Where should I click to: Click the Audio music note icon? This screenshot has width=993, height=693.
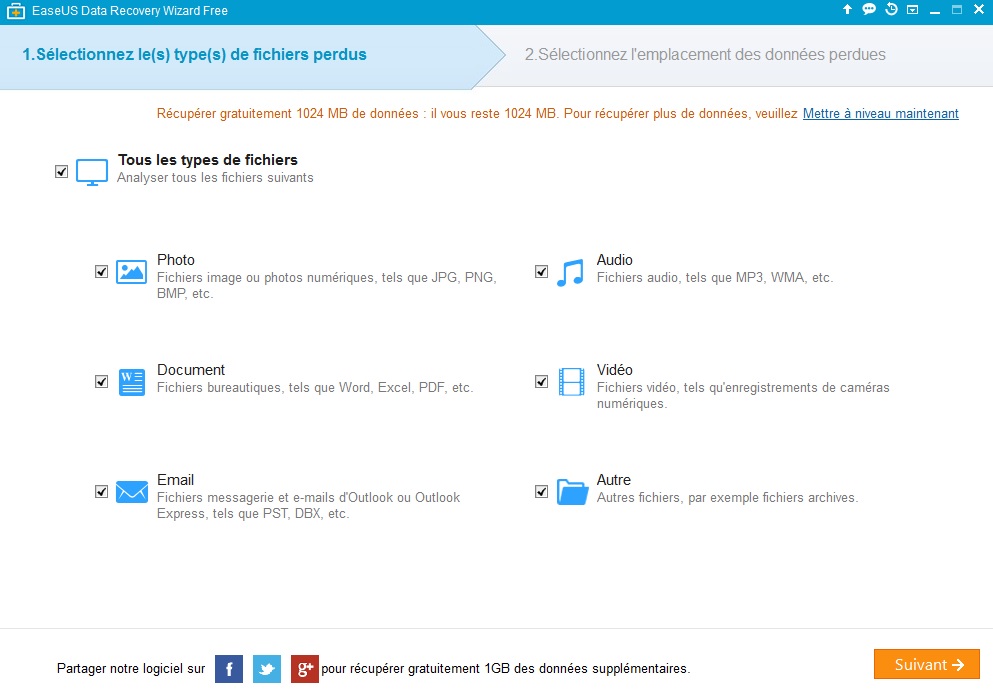click(x=571, y=272)
